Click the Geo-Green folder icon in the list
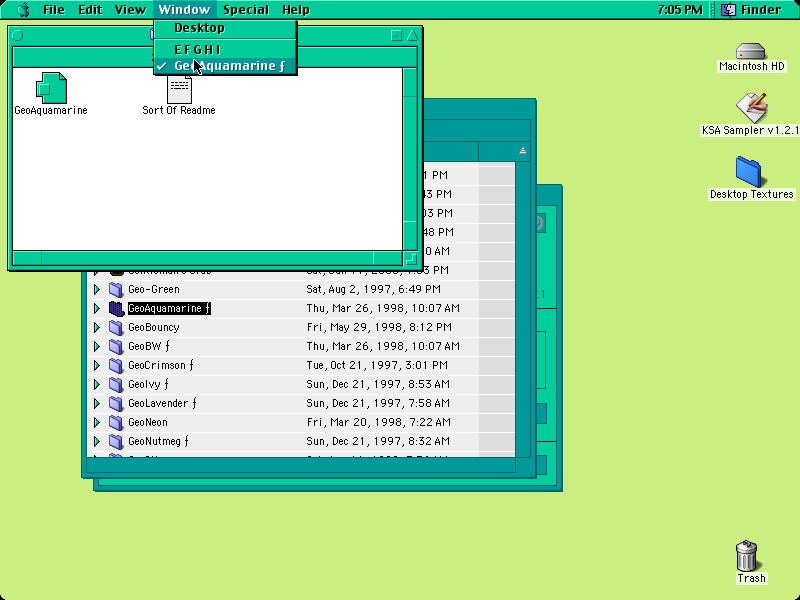 116,289
